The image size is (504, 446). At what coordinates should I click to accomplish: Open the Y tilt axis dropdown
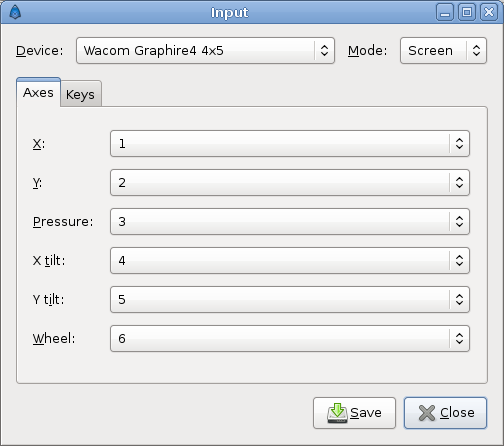[290, 300]
